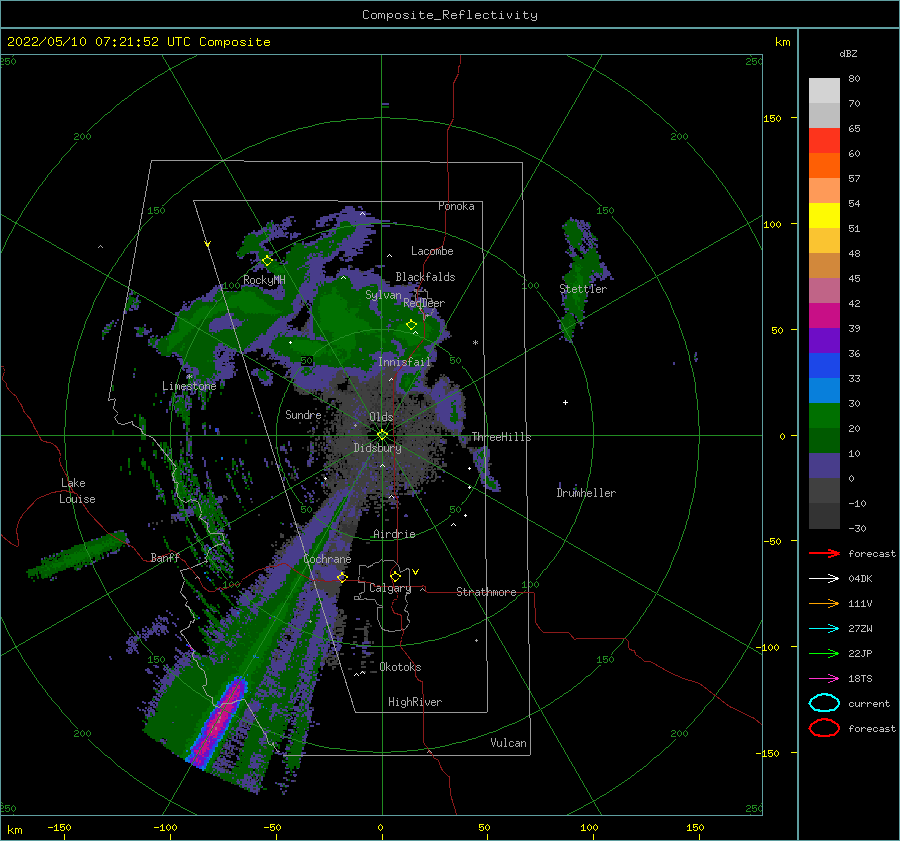Click the Ponoka city label
The width and height of the screenshot is (900, 841).
click(x=456, y=206)
